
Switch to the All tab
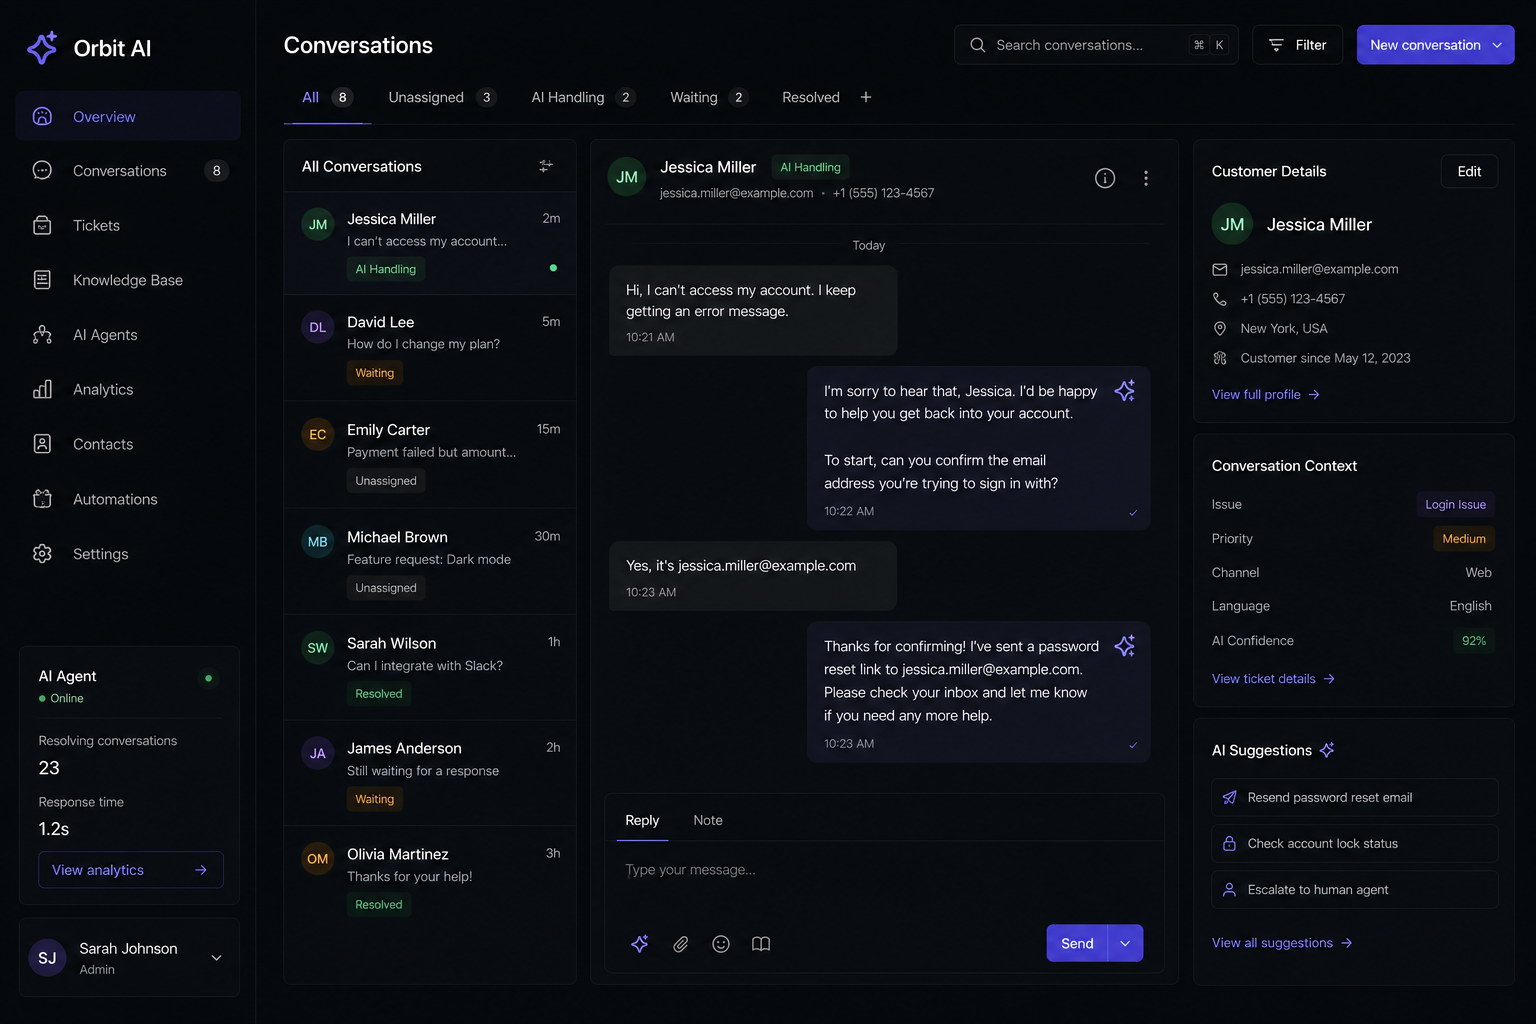click(327, 97)
